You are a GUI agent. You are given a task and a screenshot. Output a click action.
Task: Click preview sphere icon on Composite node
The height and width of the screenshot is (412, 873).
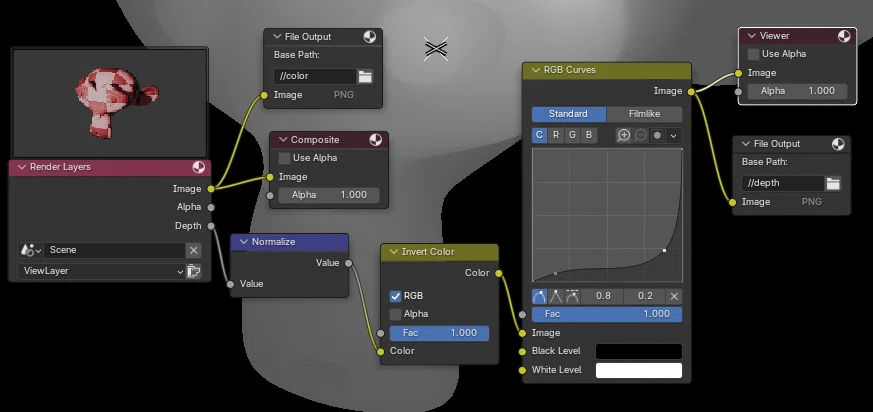(x=376, y=140)
